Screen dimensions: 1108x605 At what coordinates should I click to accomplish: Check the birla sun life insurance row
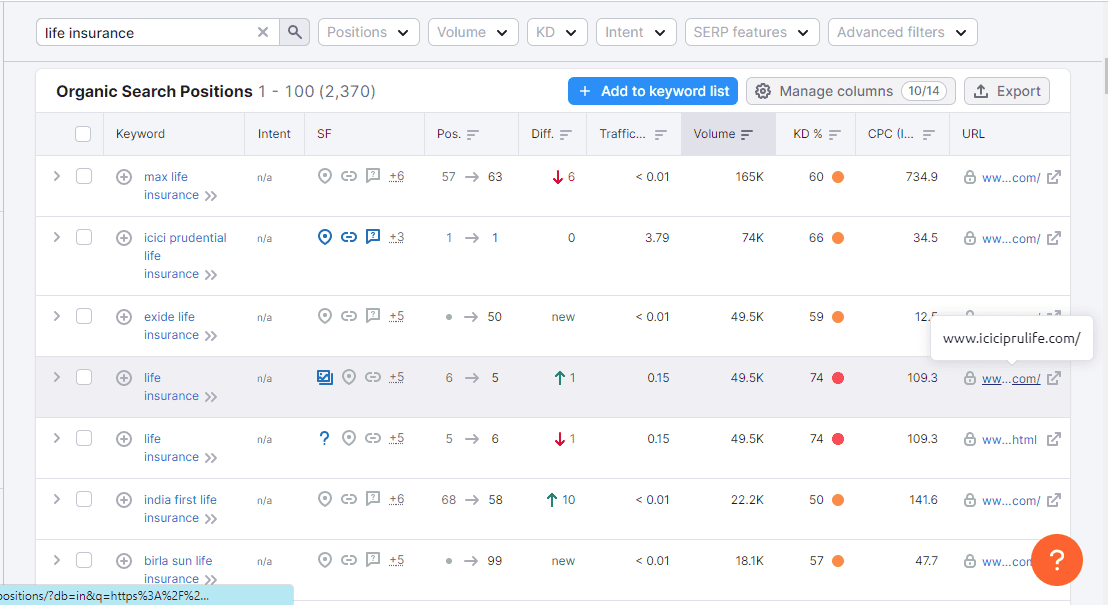pyautogui.click(x=84, y=560)
